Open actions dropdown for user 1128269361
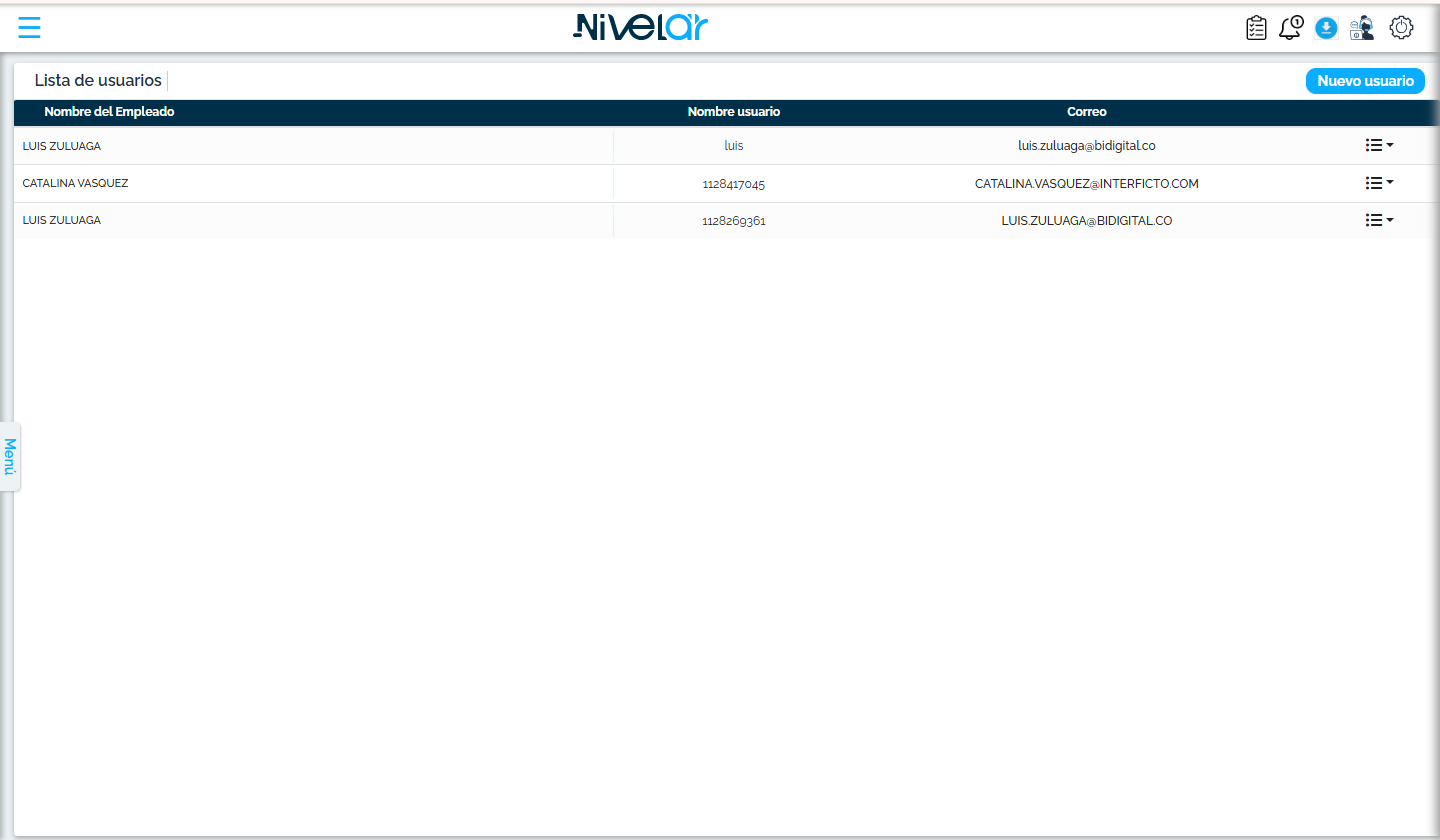 1379,220
